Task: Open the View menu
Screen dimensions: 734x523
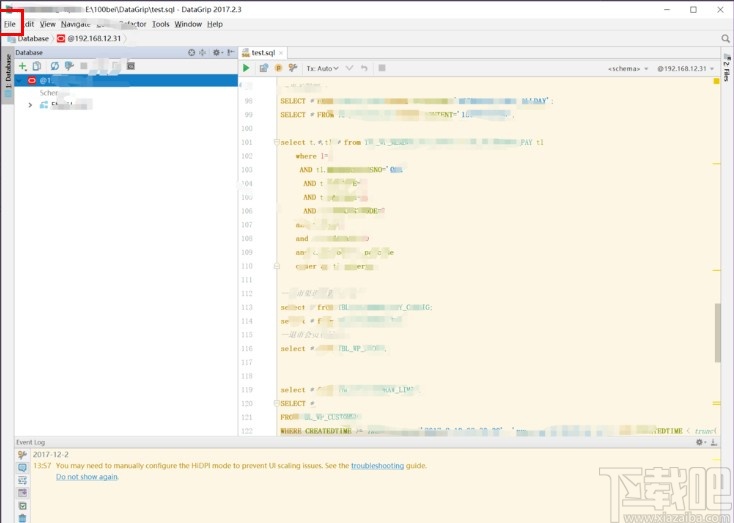Action: coord(47,24)
